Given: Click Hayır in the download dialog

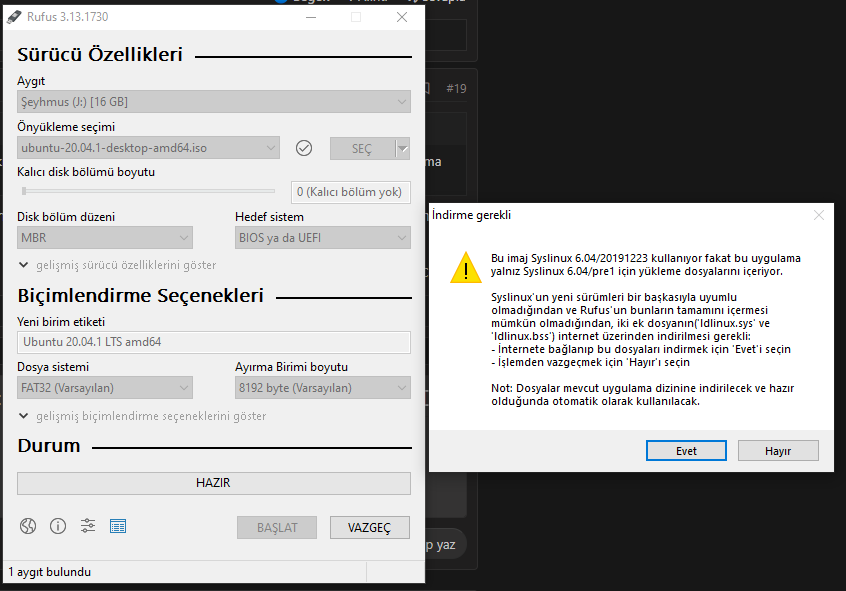Looking at the screenshot, I should click(x=778, y=451).
